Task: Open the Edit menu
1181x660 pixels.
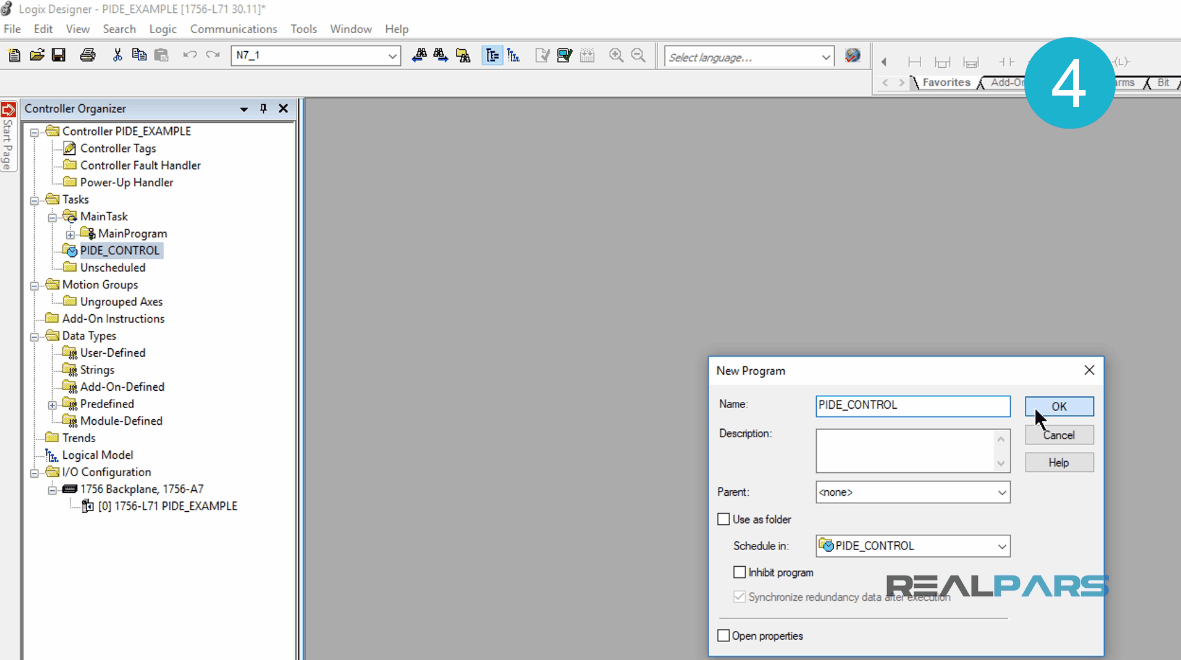Action: point(43,29)
